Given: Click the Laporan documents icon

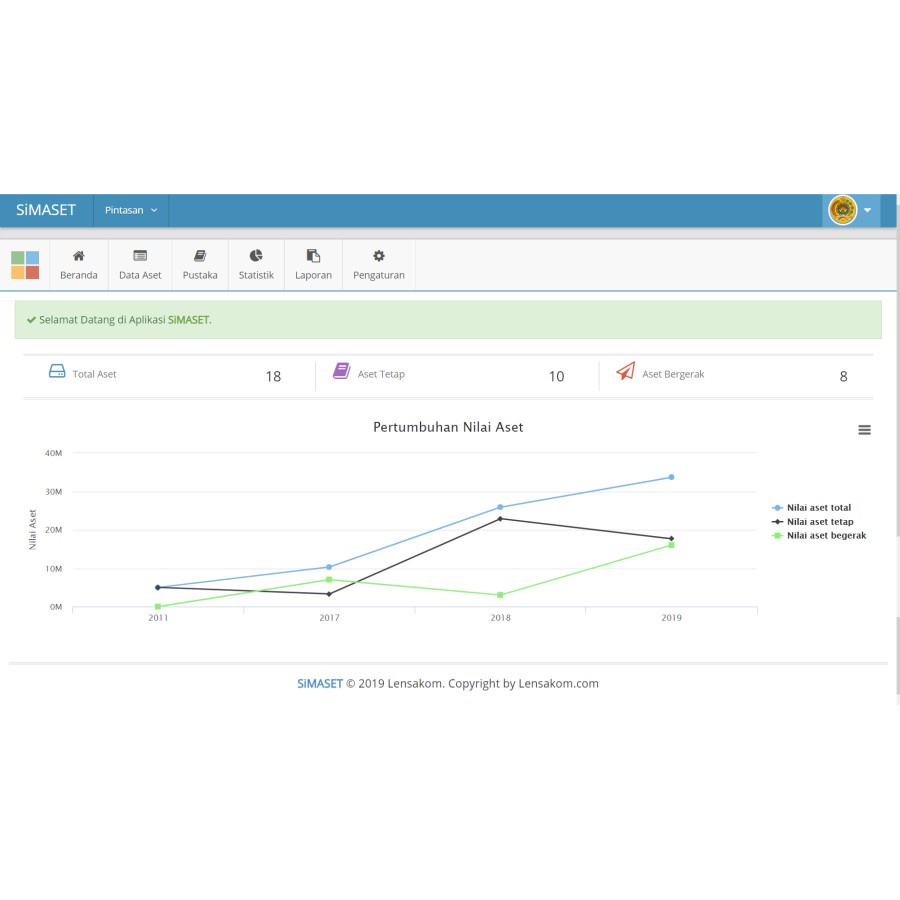Looking at the screenshot, I should pos(313,256).
